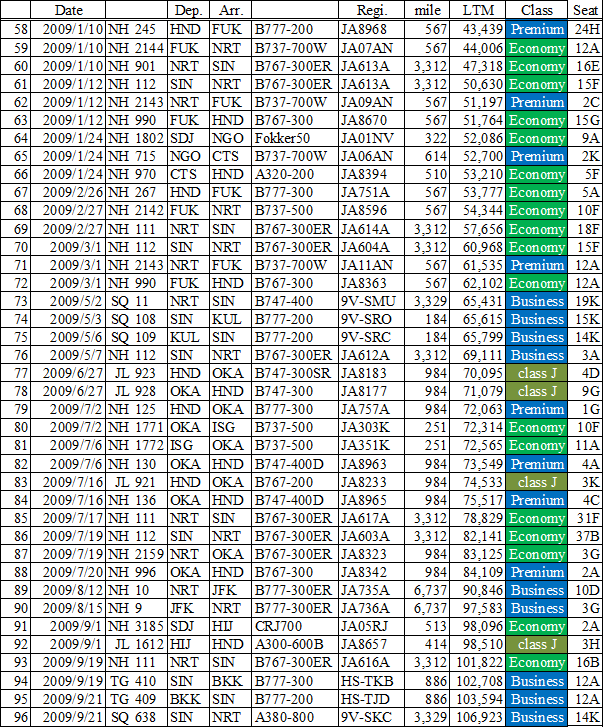Select aircraft cell A380-800
Image resolution: width=603 pixels, height=727 pixels.
pyautogui.click(x=295, y=717)
